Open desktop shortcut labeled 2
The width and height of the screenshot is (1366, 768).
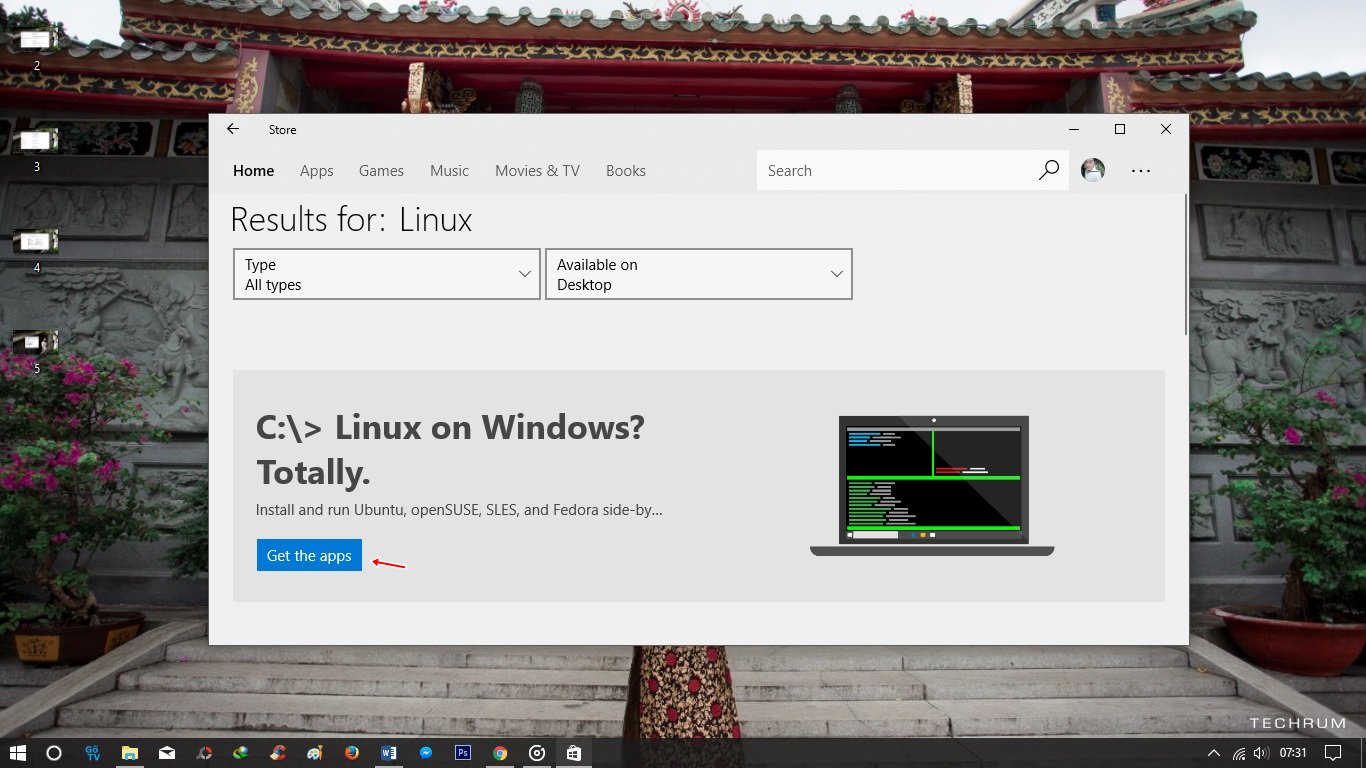[x=36, y=48]
